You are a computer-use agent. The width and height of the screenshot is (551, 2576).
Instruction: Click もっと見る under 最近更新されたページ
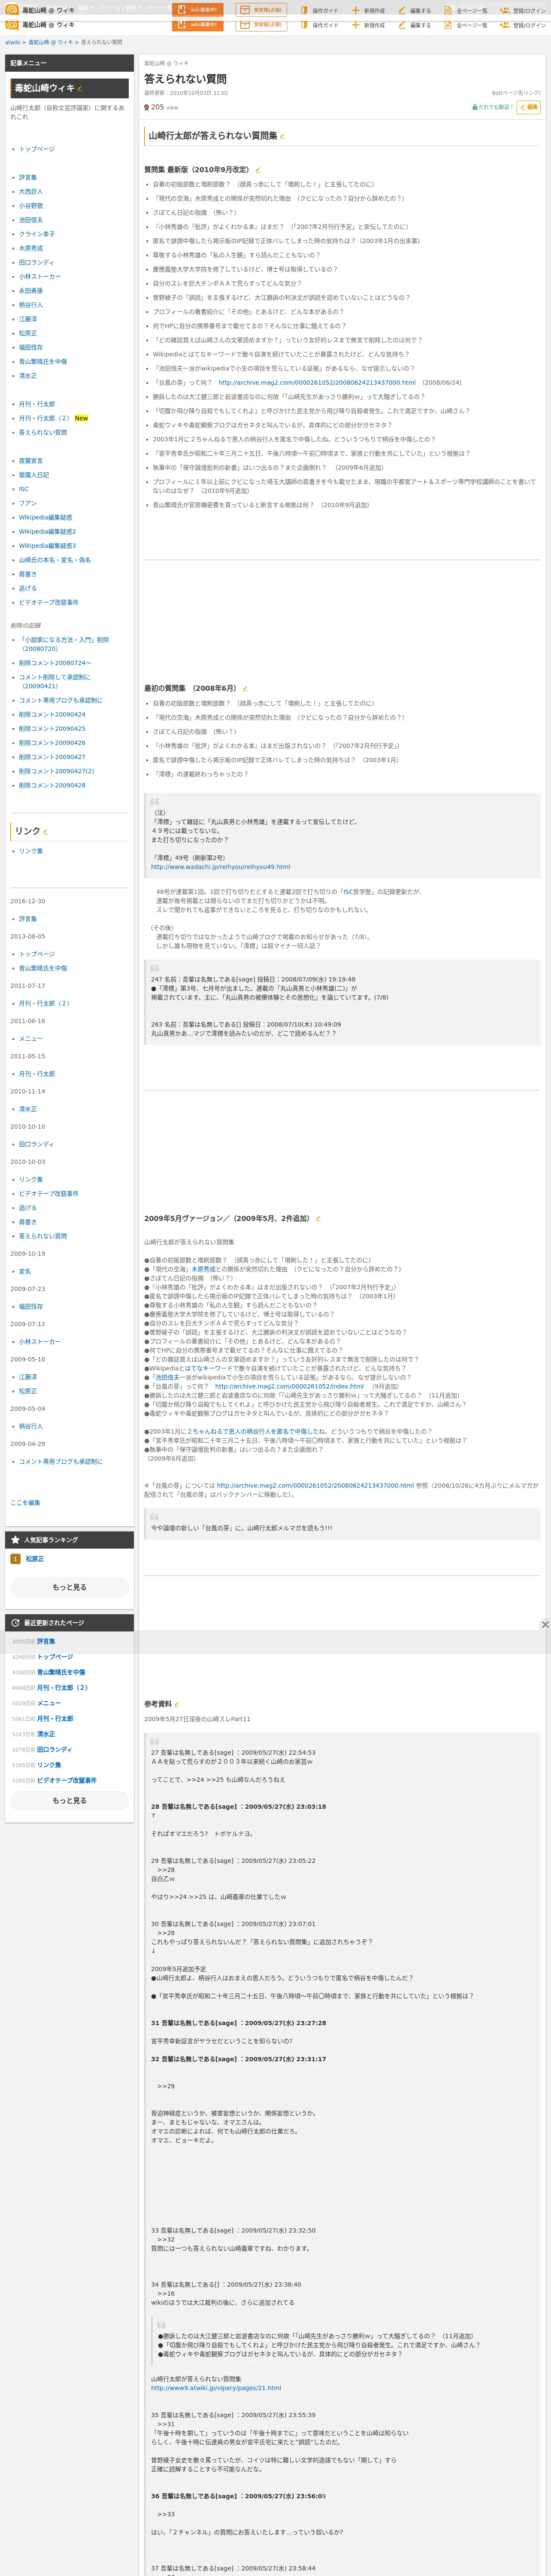(69, 1800)
